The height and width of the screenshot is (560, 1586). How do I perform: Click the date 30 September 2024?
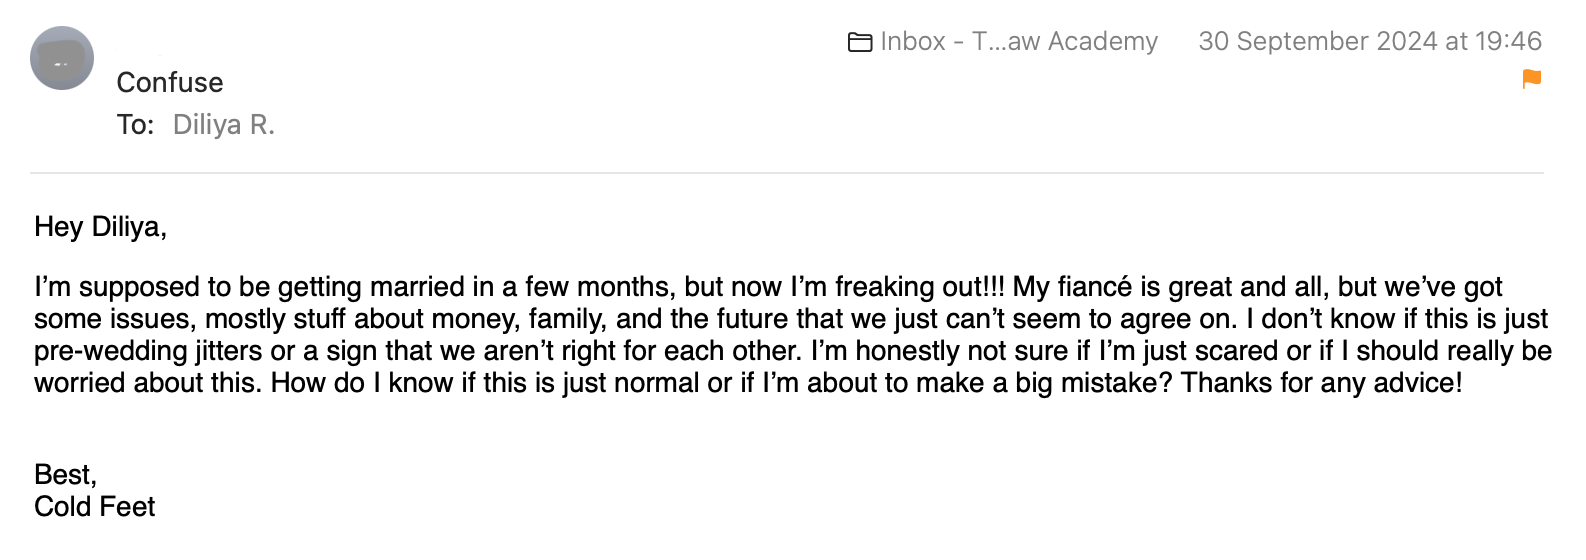(x=1318, y=41)
